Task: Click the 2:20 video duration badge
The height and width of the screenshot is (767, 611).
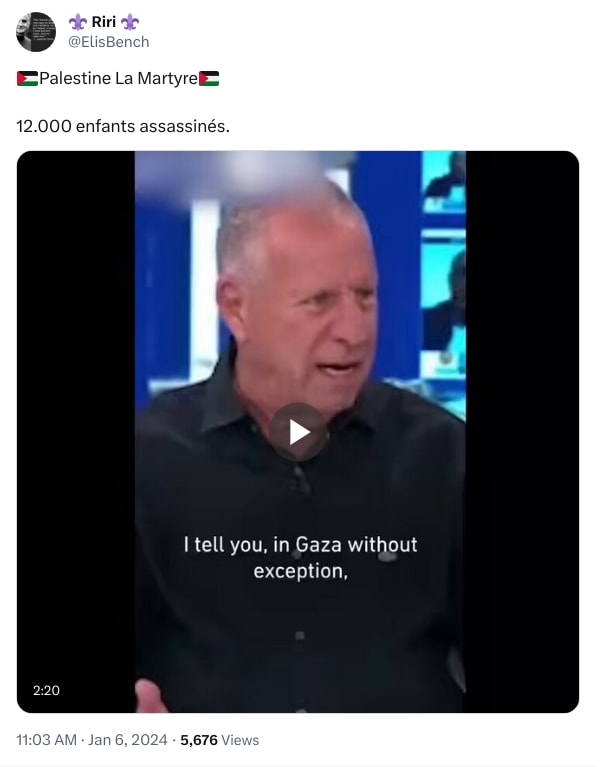Action: [x=46, y=690]
